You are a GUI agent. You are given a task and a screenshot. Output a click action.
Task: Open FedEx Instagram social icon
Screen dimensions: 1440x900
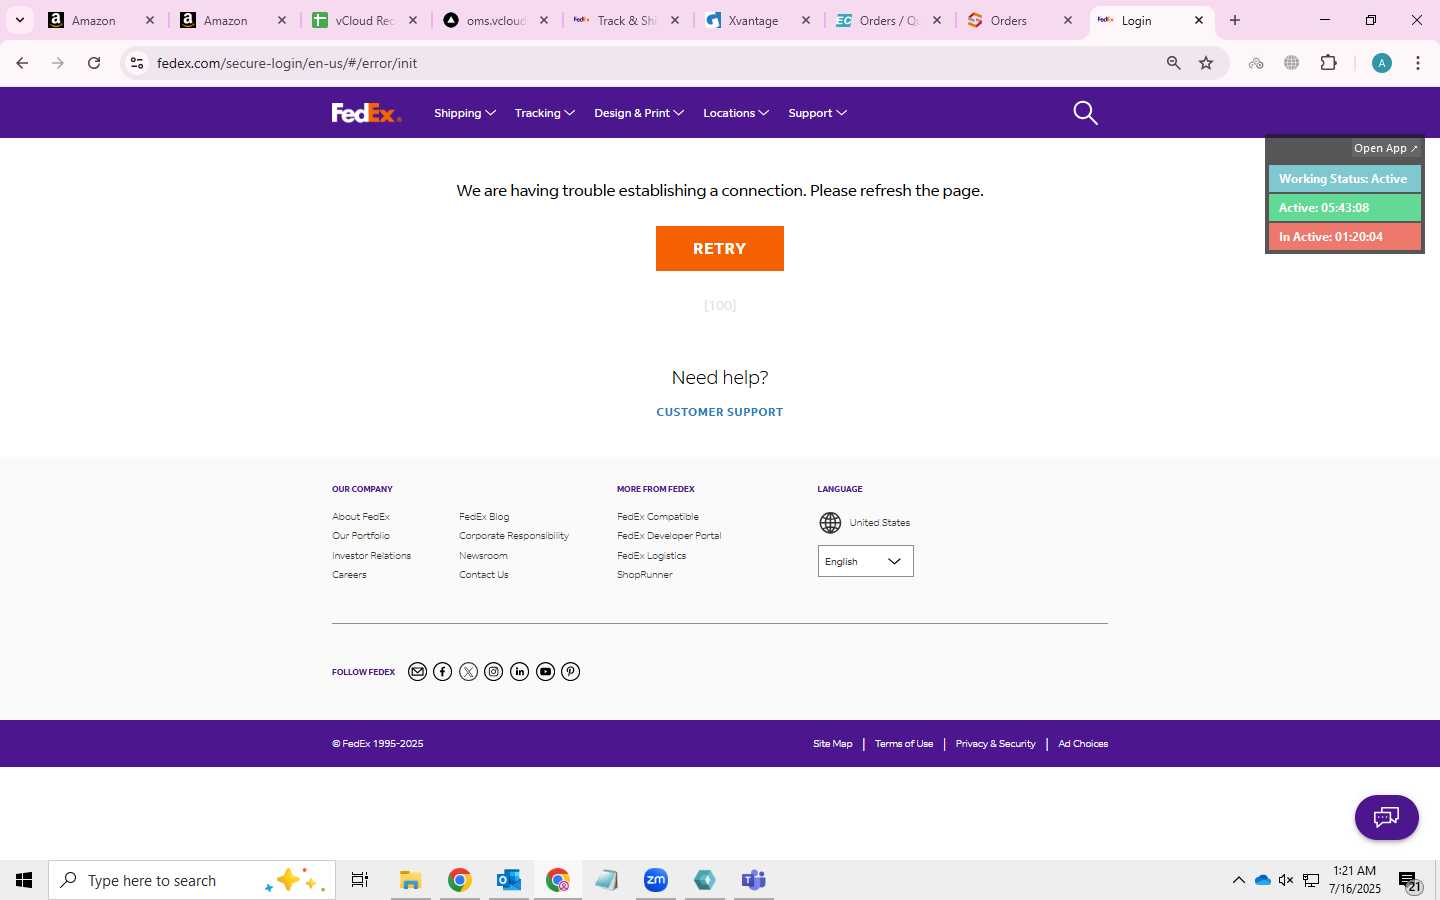494,672
